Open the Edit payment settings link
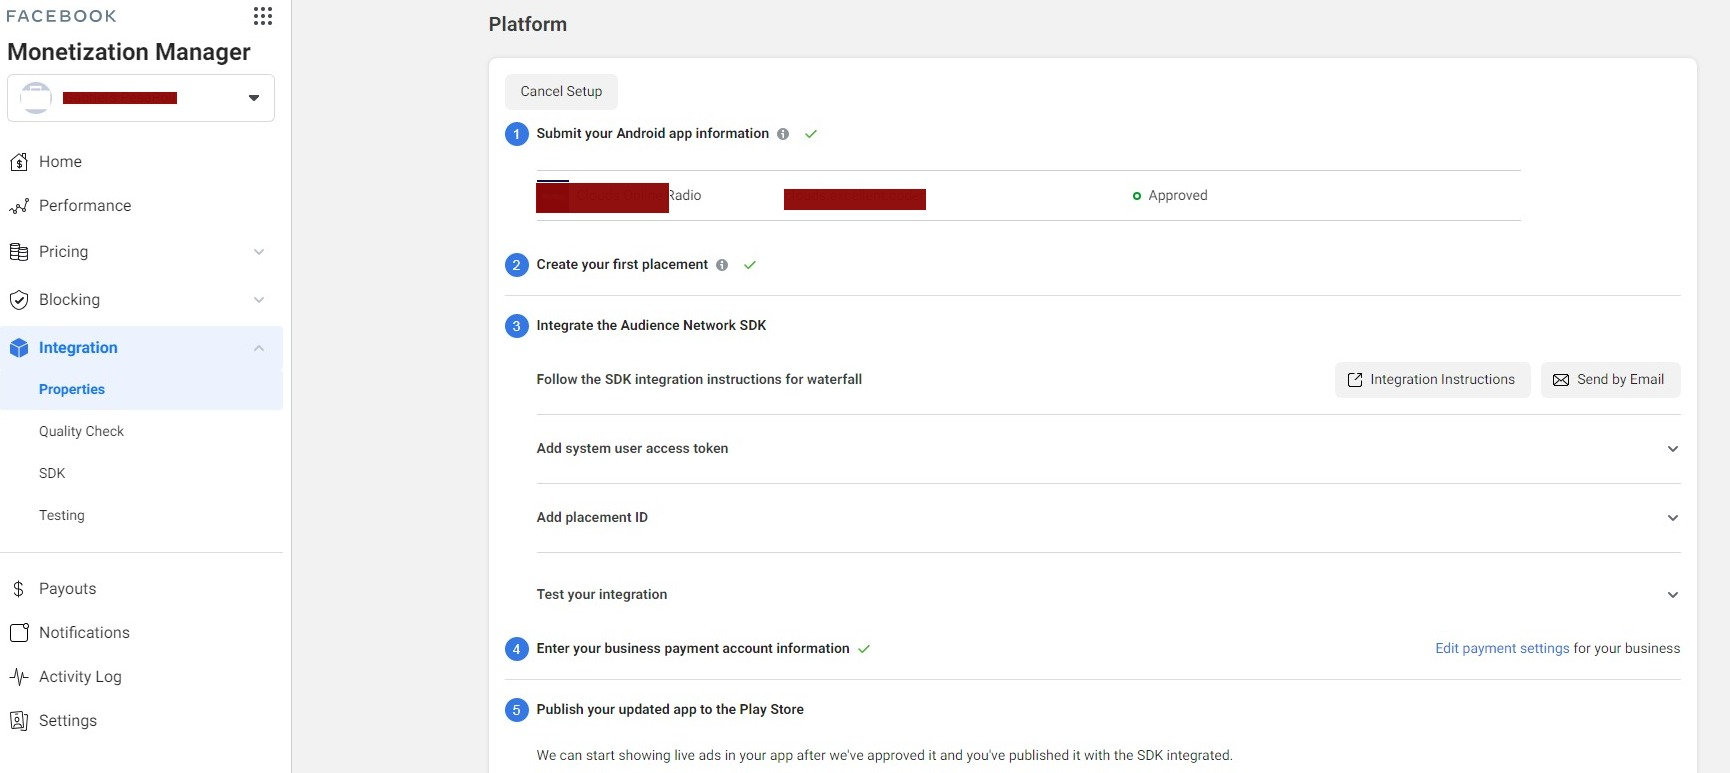The image size is (1730, 773). point(1502,649)
